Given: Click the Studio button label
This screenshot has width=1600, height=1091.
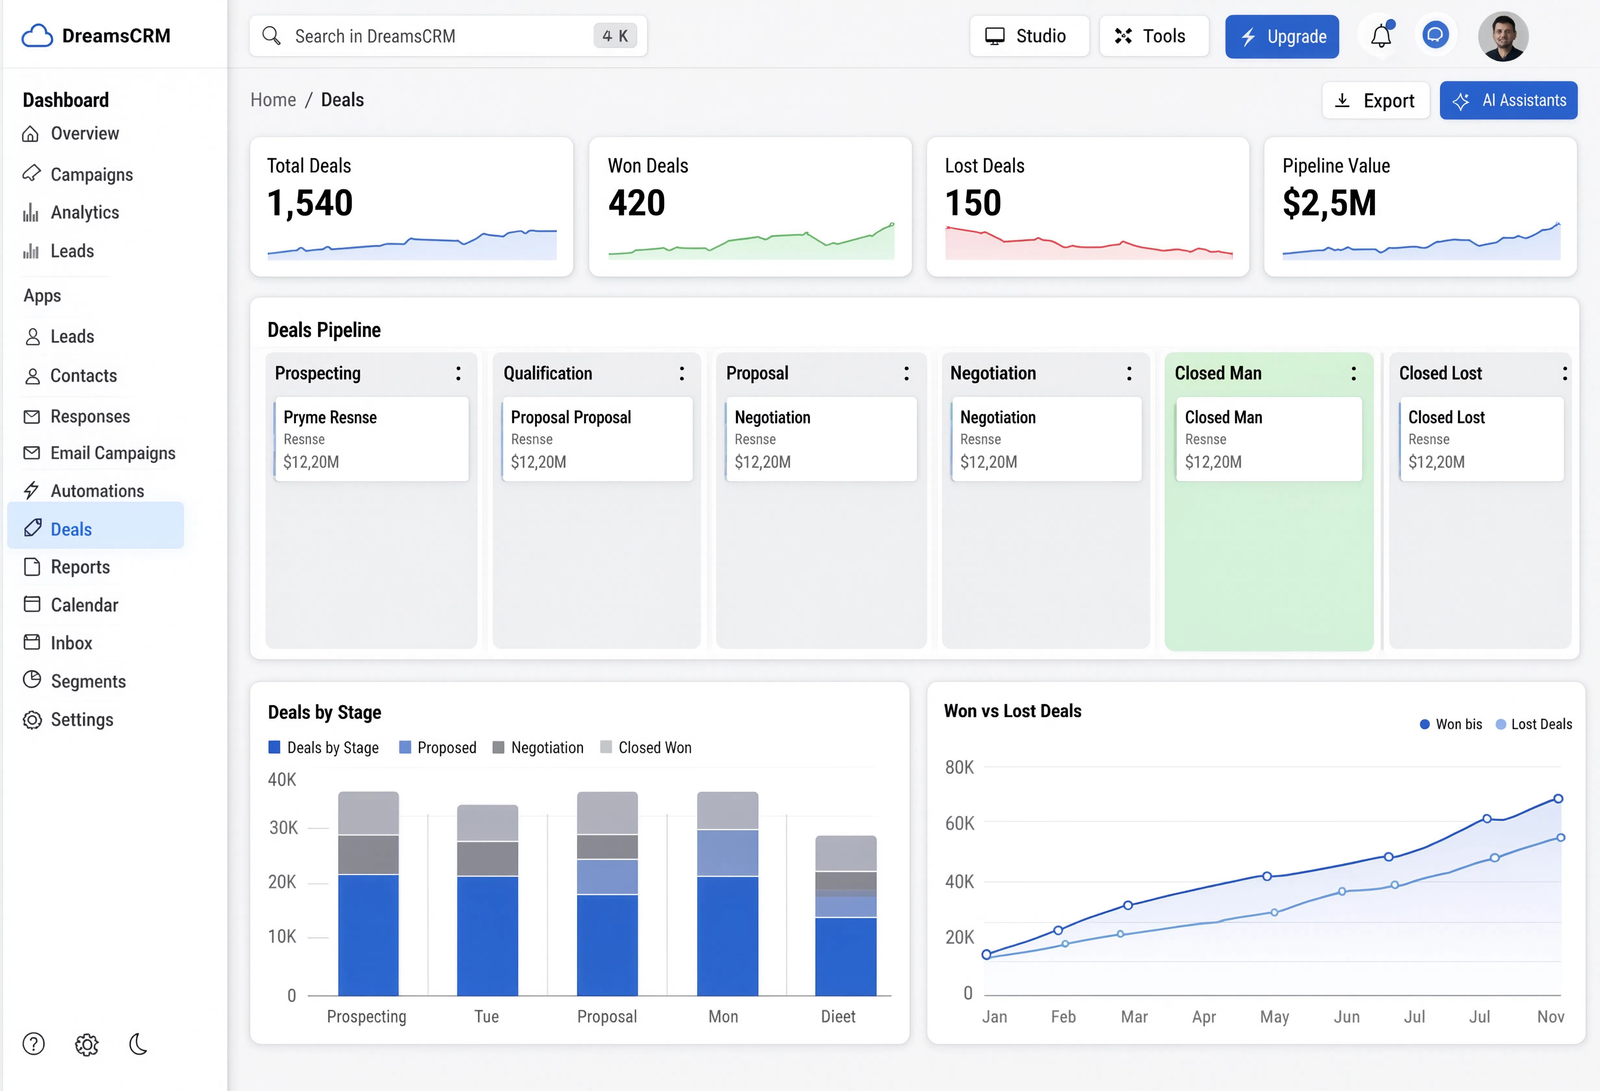Looking at the screenshot, I should tap(1041, 36).
